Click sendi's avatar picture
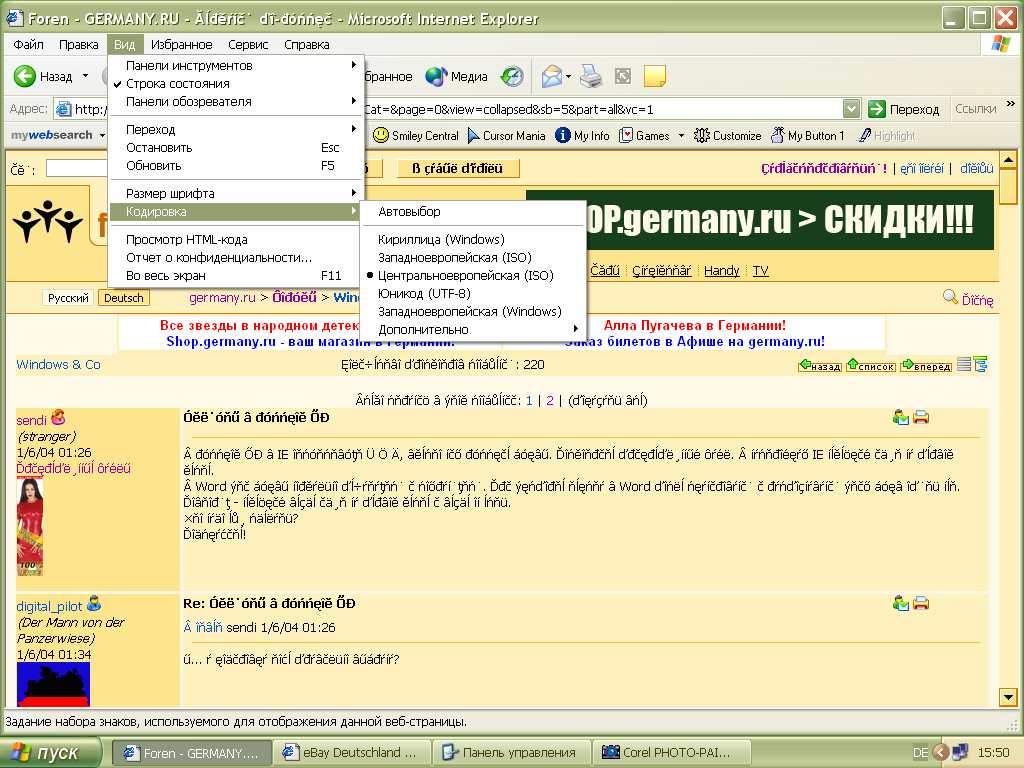This screenshot has width=1024, height=768. coord(29,527)
